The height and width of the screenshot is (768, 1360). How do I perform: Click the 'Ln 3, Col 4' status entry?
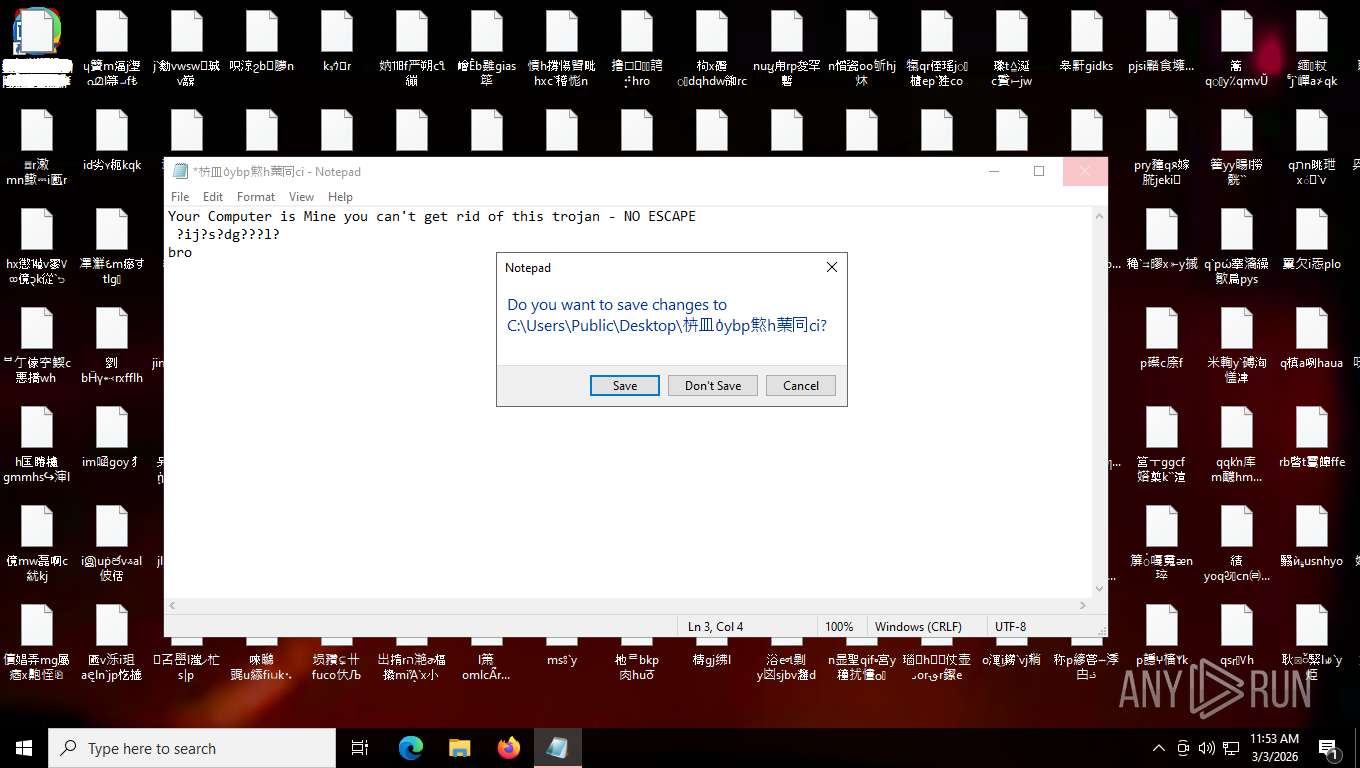715,627
